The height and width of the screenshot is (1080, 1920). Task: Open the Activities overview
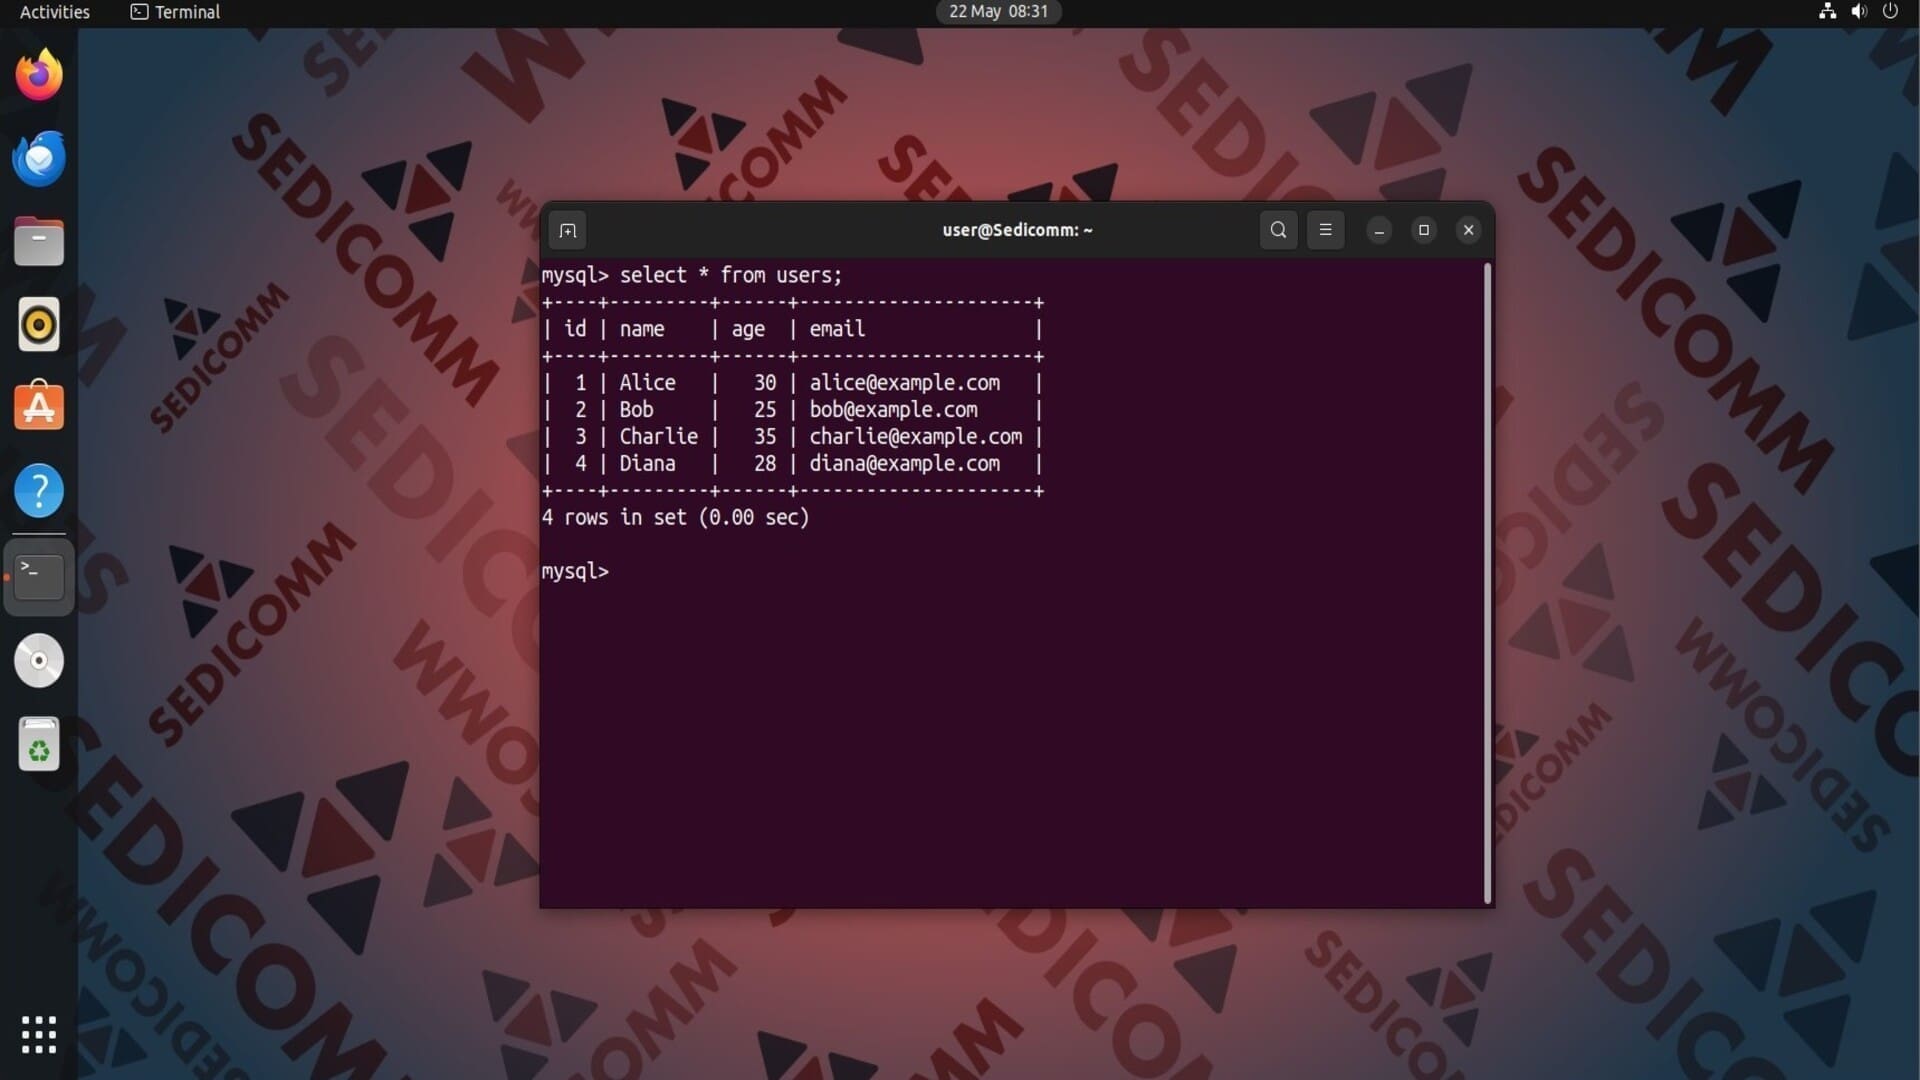(x=55, y=12)
